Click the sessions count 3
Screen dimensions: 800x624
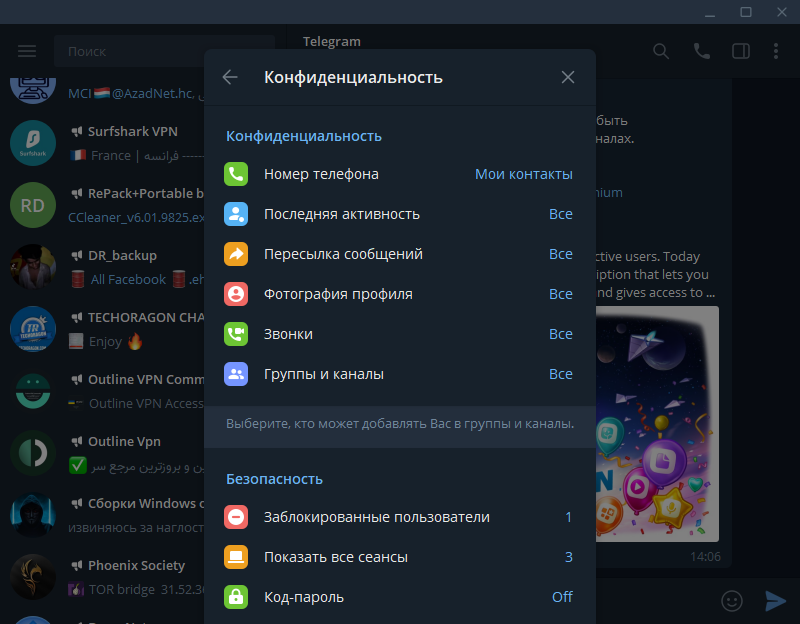tap(568, 557)
